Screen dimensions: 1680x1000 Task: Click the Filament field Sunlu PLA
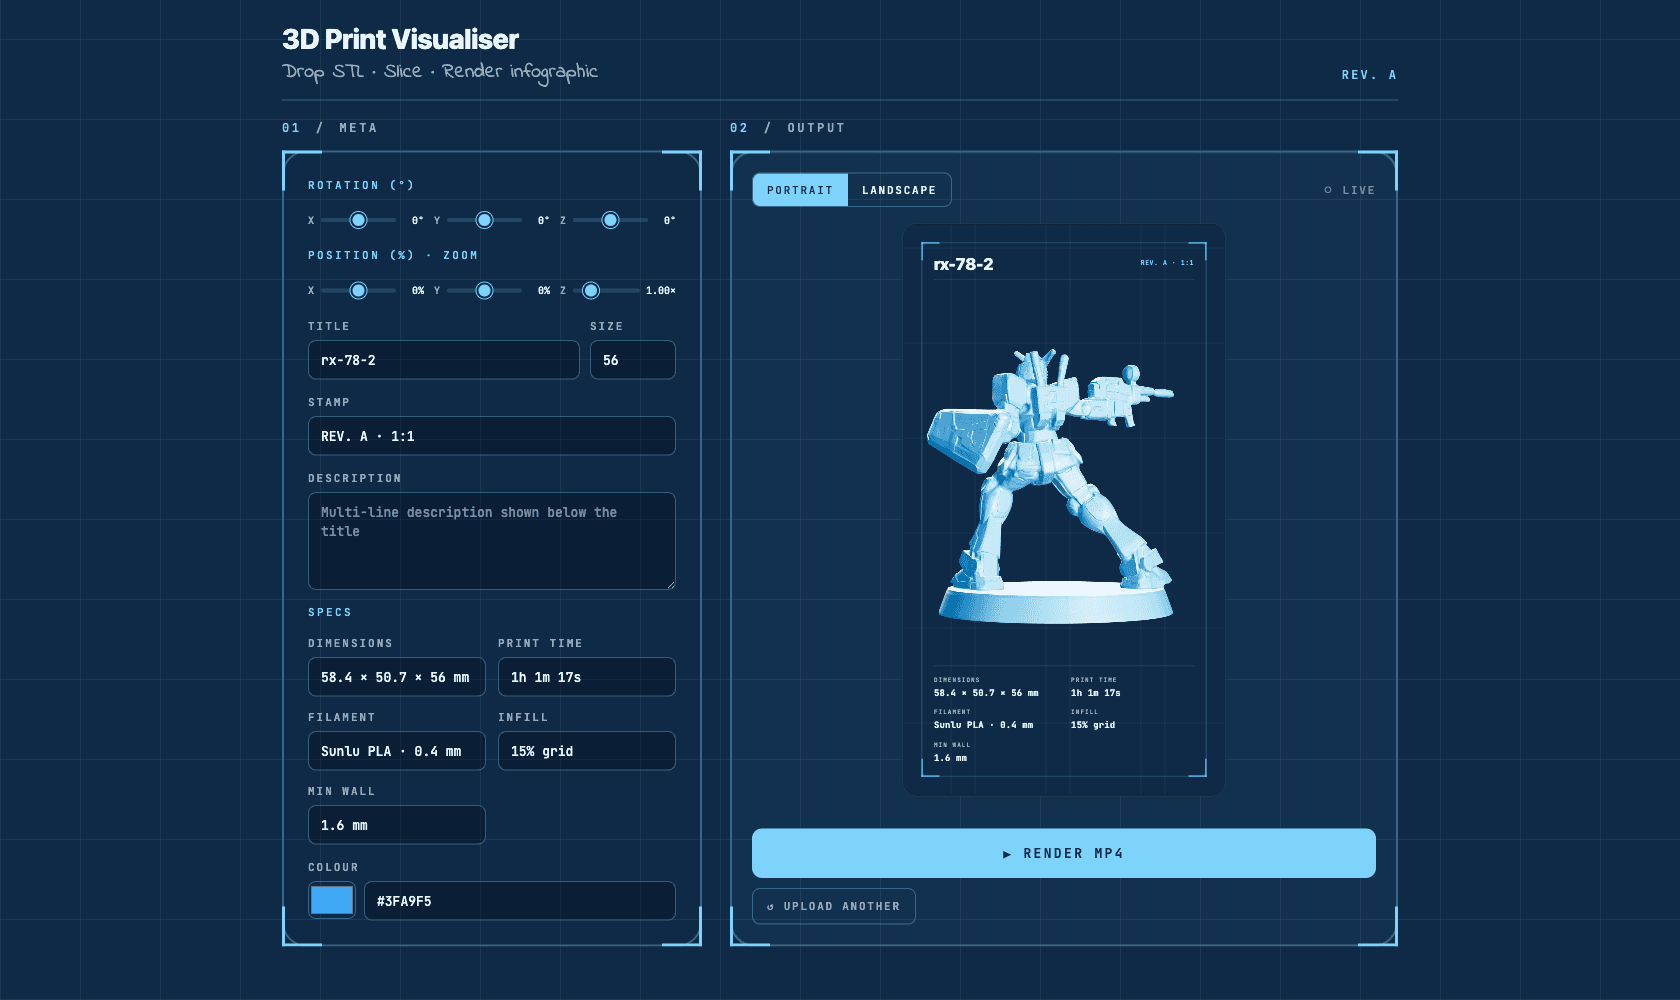(x=397, y=751)
